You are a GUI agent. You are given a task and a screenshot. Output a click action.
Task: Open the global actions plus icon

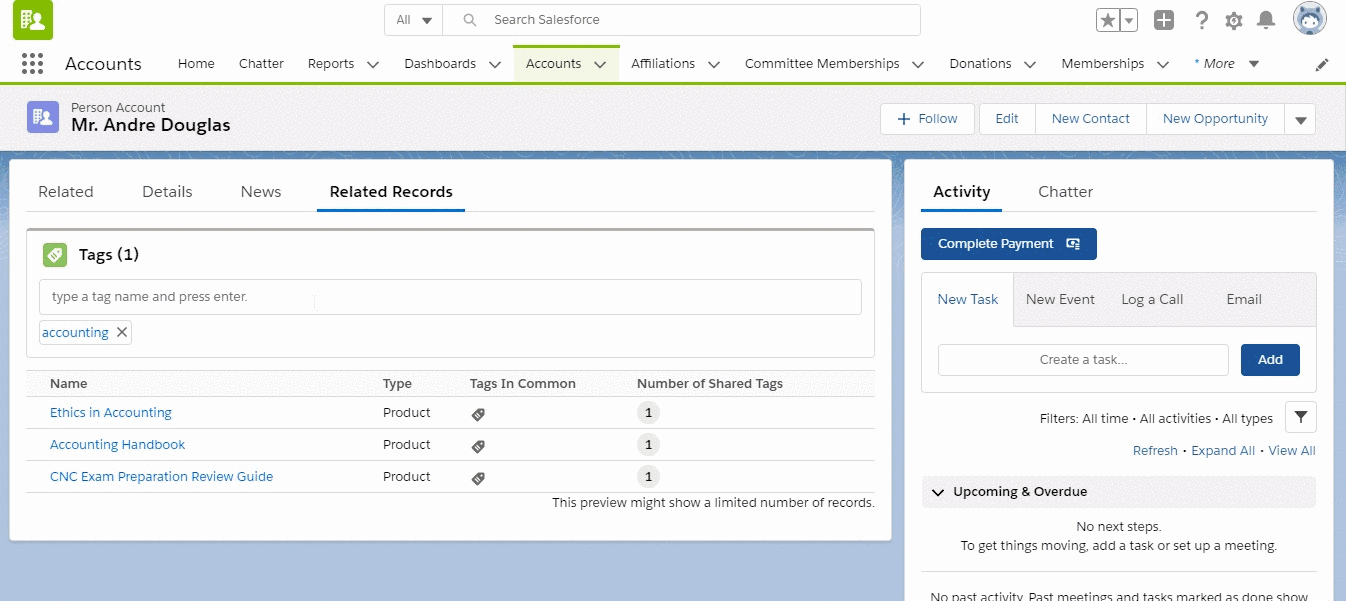point(1163,20)
